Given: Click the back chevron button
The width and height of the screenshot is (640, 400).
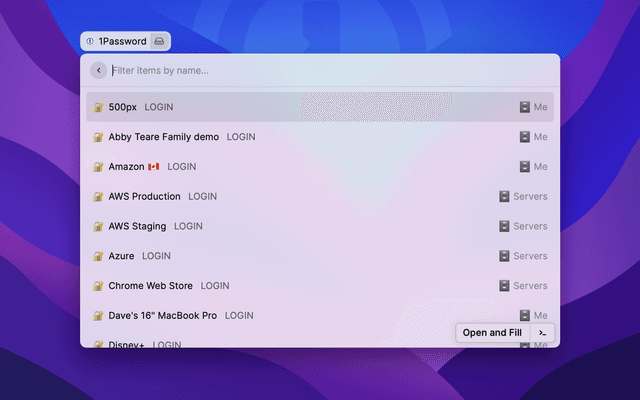Looking at the screenshot, I should click(98, 70).
